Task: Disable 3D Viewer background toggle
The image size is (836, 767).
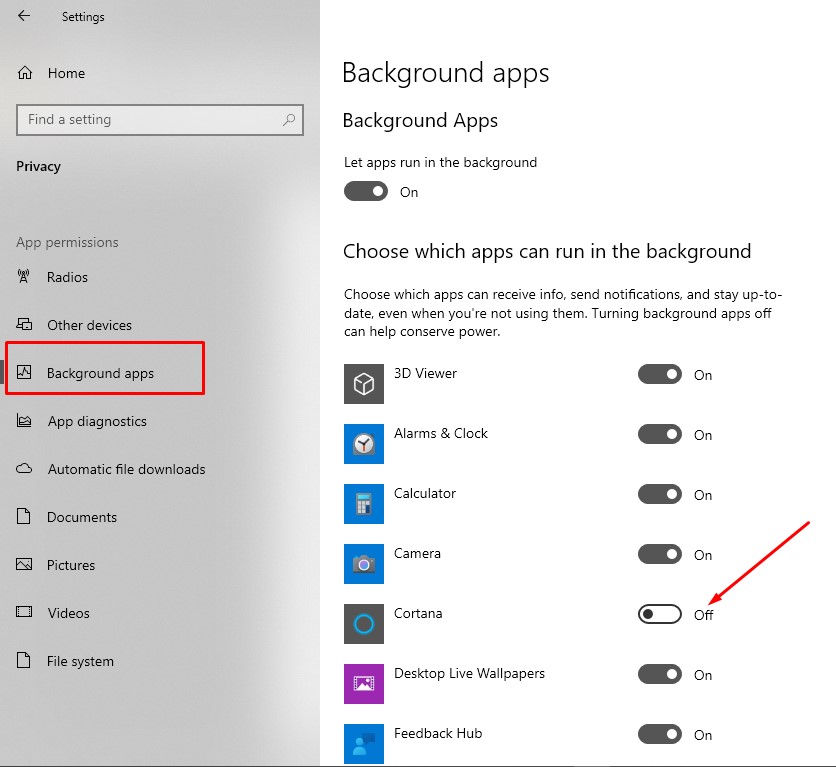Action: click(x=660, y=374)
